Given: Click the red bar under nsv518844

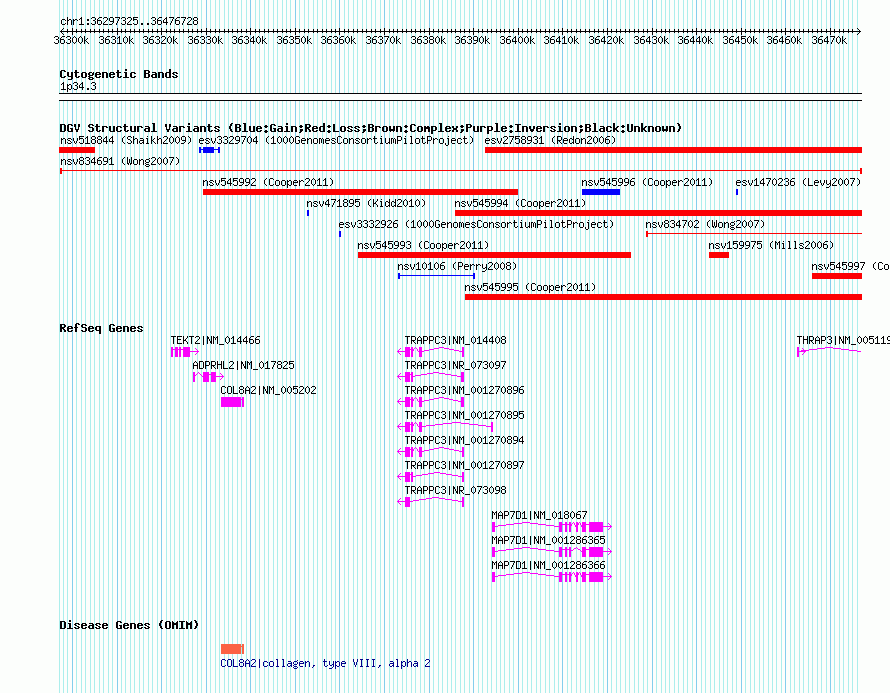Looking at the screenshot, I should pyautogui.click(x=77, y=150).
